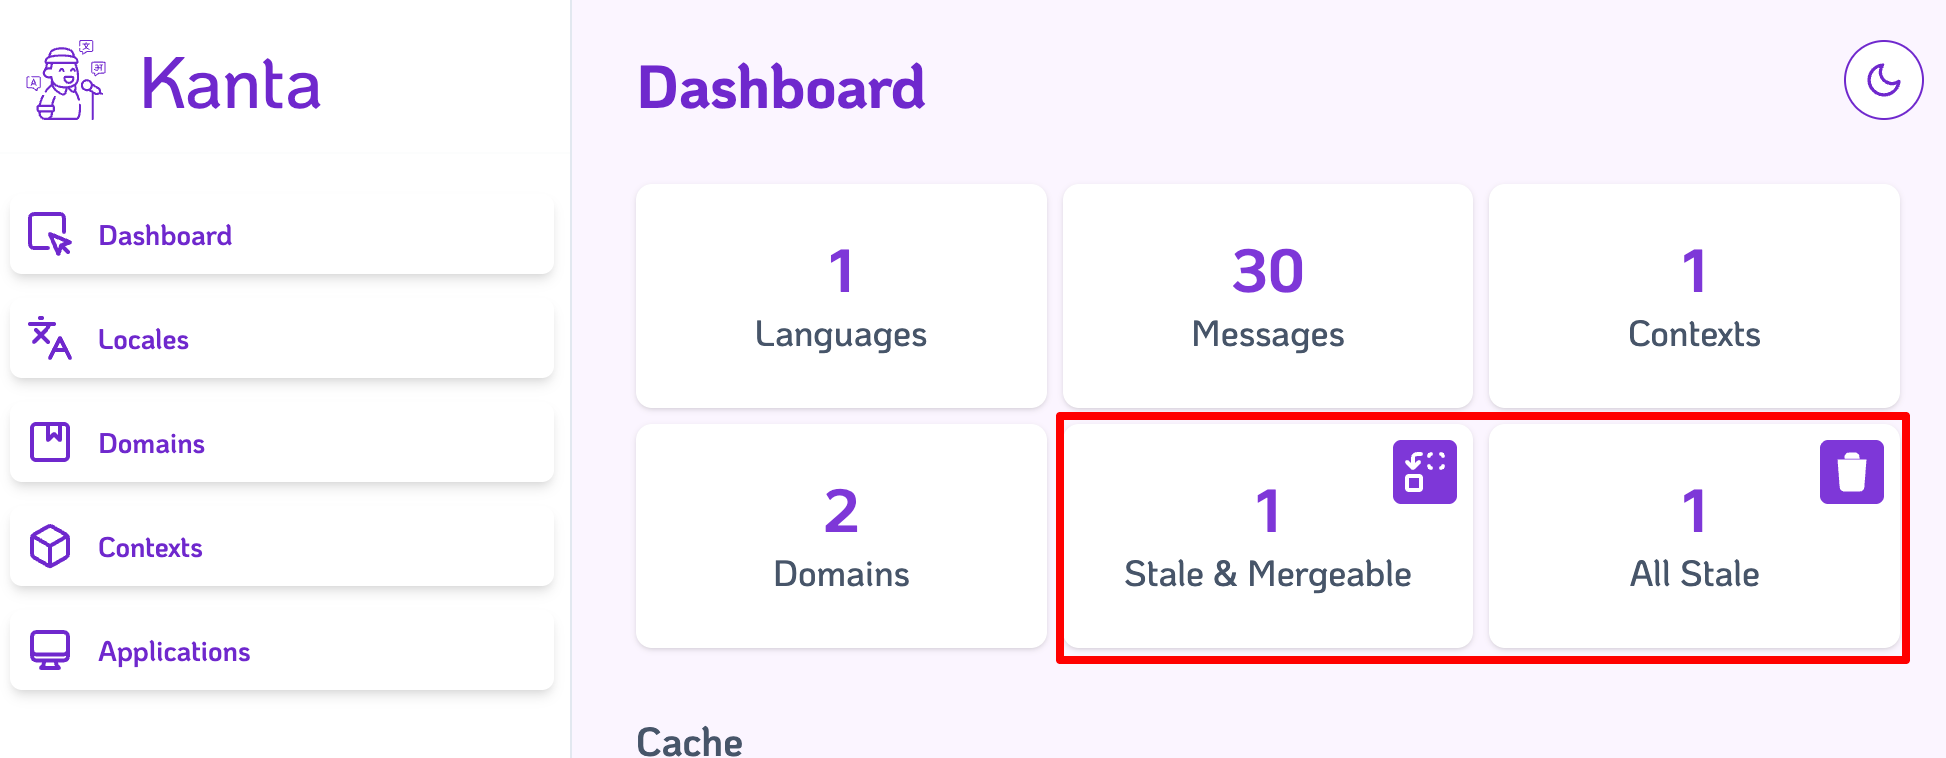The height and width of the screenshot is (758, 1946).
Task: Select the Domains card showing 2
Action: tap(840, 536)
